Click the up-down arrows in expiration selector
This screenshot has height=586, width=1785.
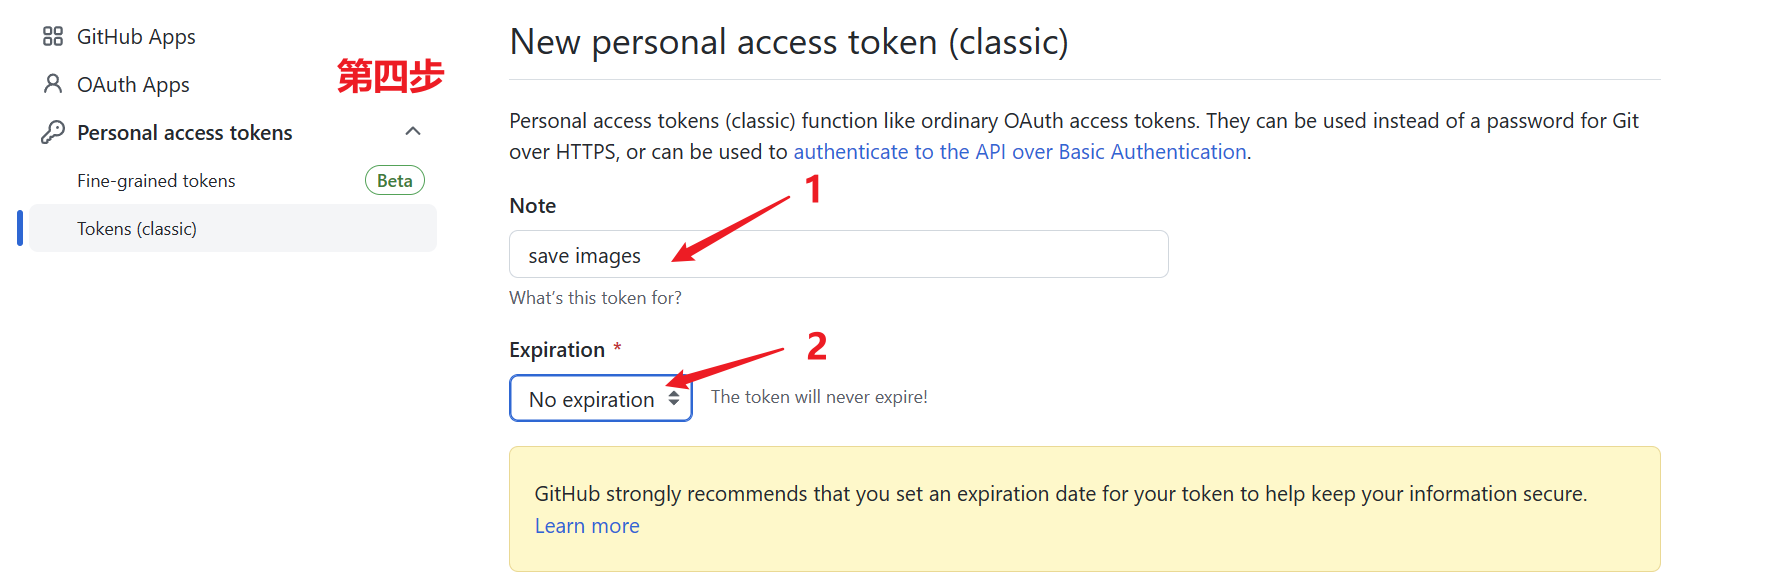(674, 398)
